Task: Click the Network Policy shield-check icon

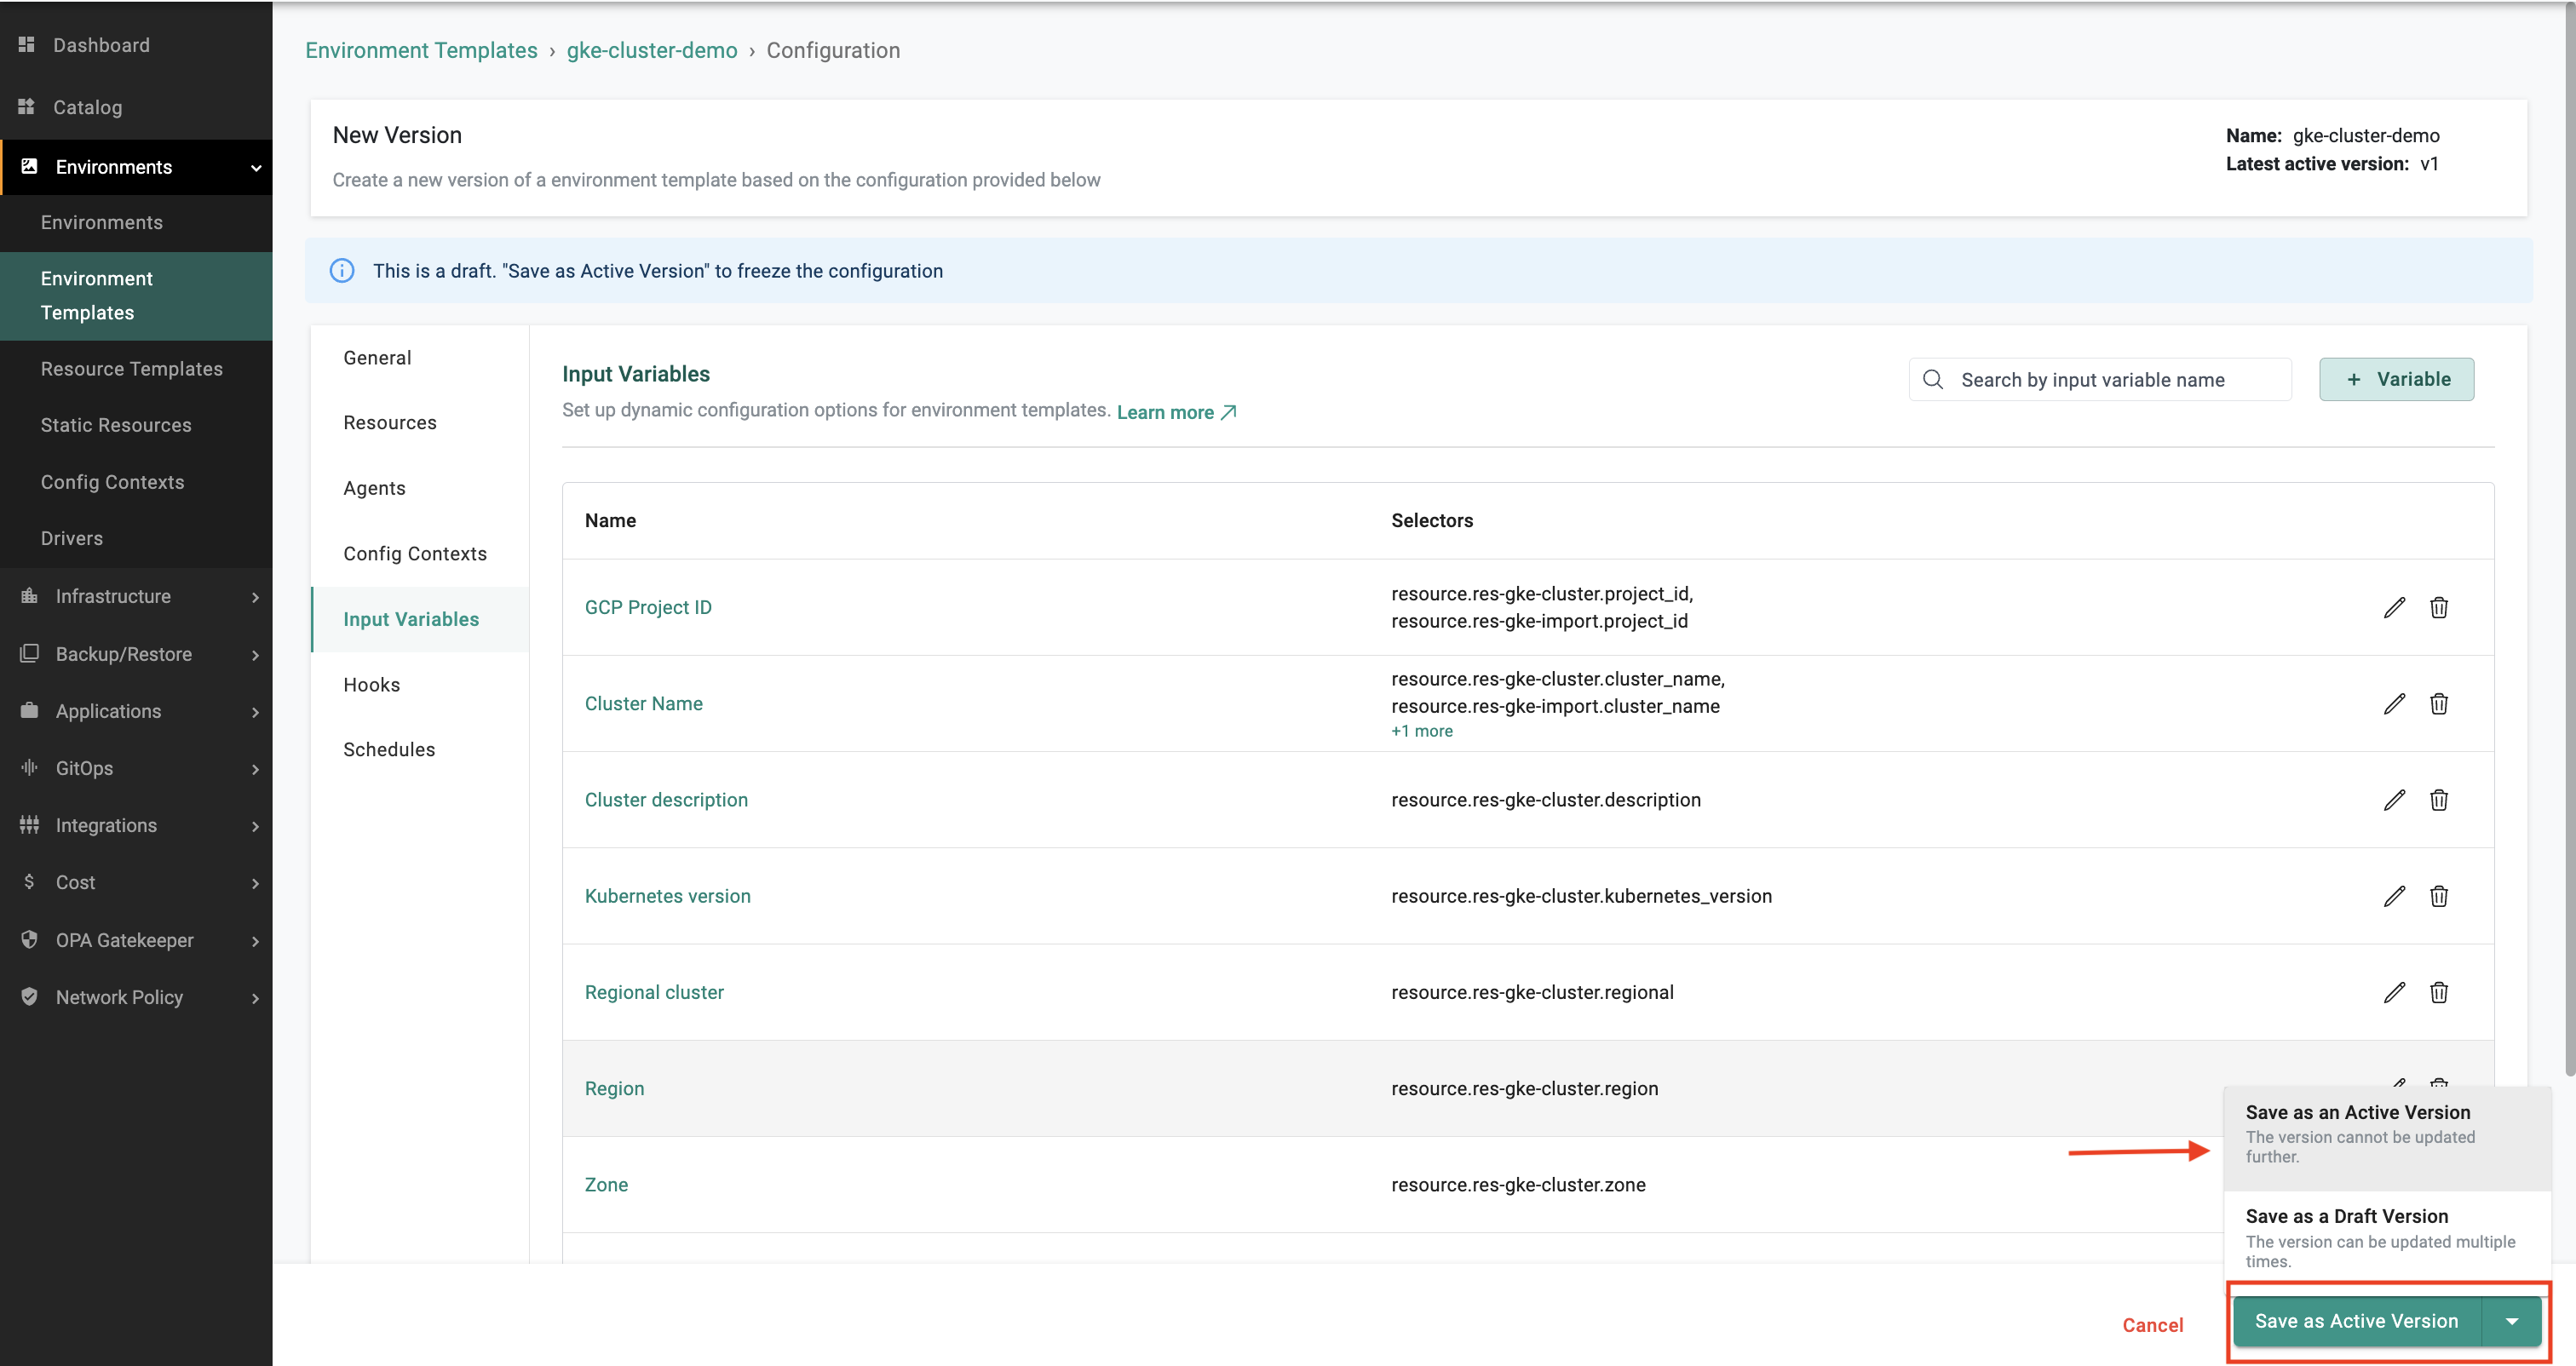Action: pyautogui.click(x=30, y=997)
